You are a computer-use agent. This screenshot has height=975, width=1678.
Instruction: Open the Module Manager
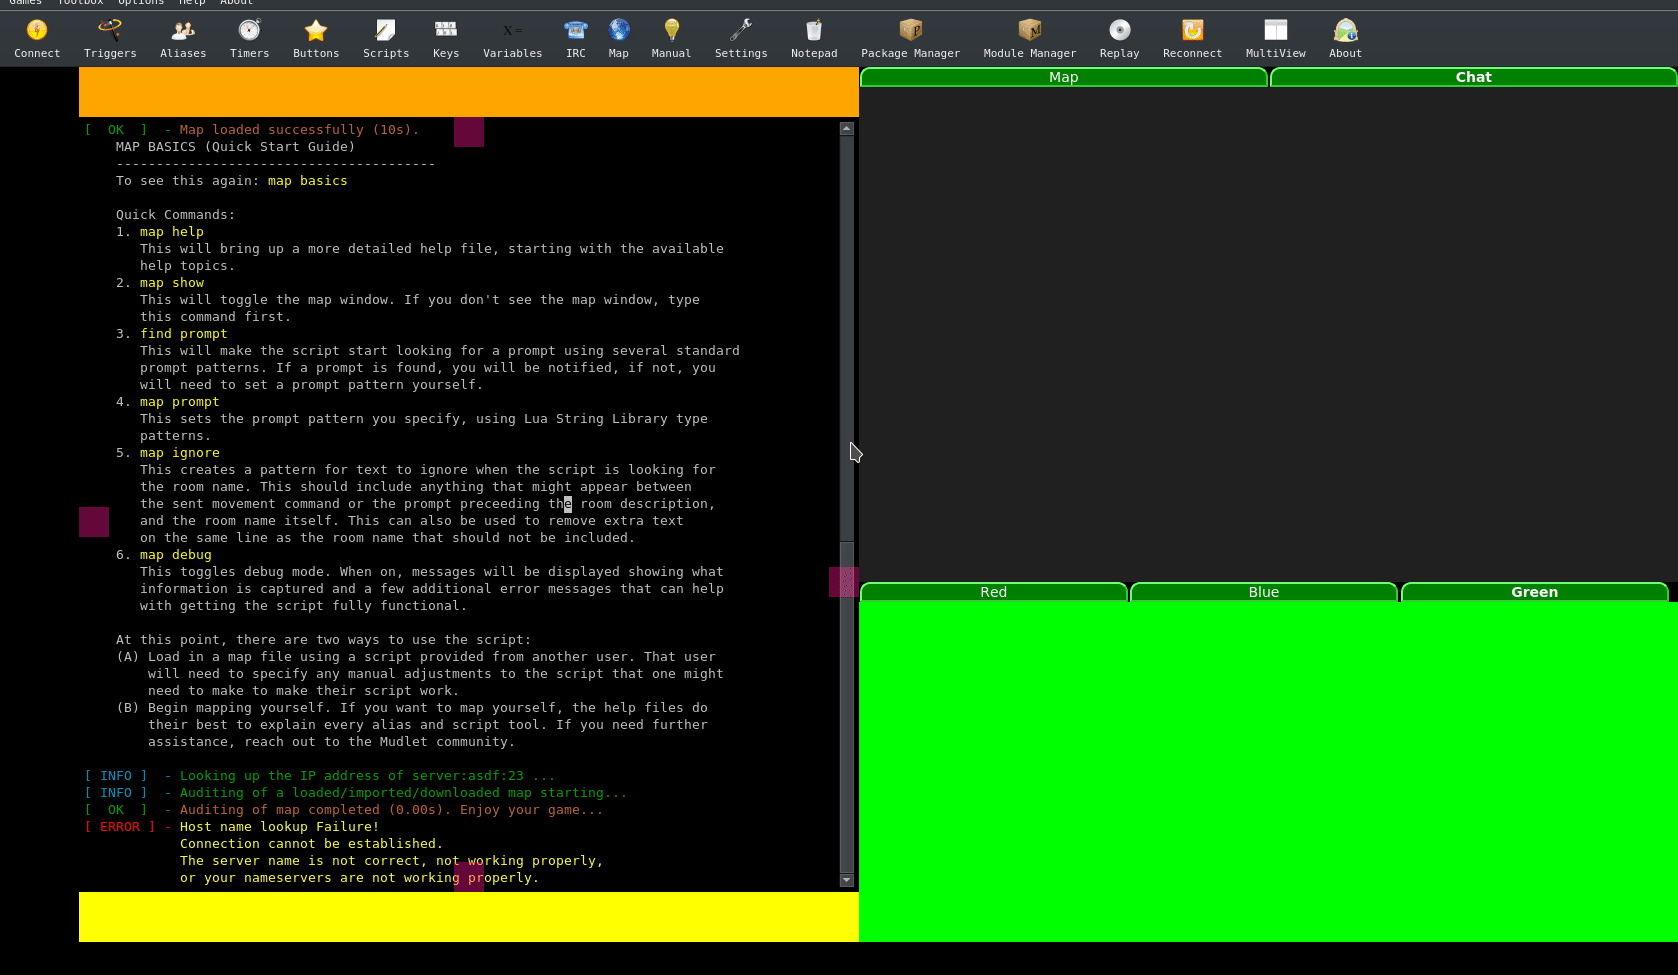coord(1030,39)
